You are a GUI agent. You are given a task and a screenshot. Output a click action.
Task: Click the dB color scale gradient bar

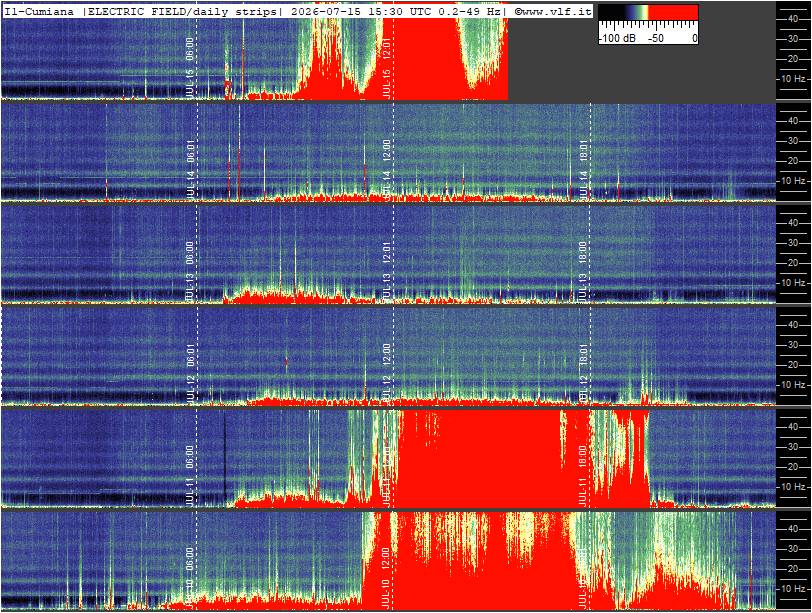(x=648, y=12)
